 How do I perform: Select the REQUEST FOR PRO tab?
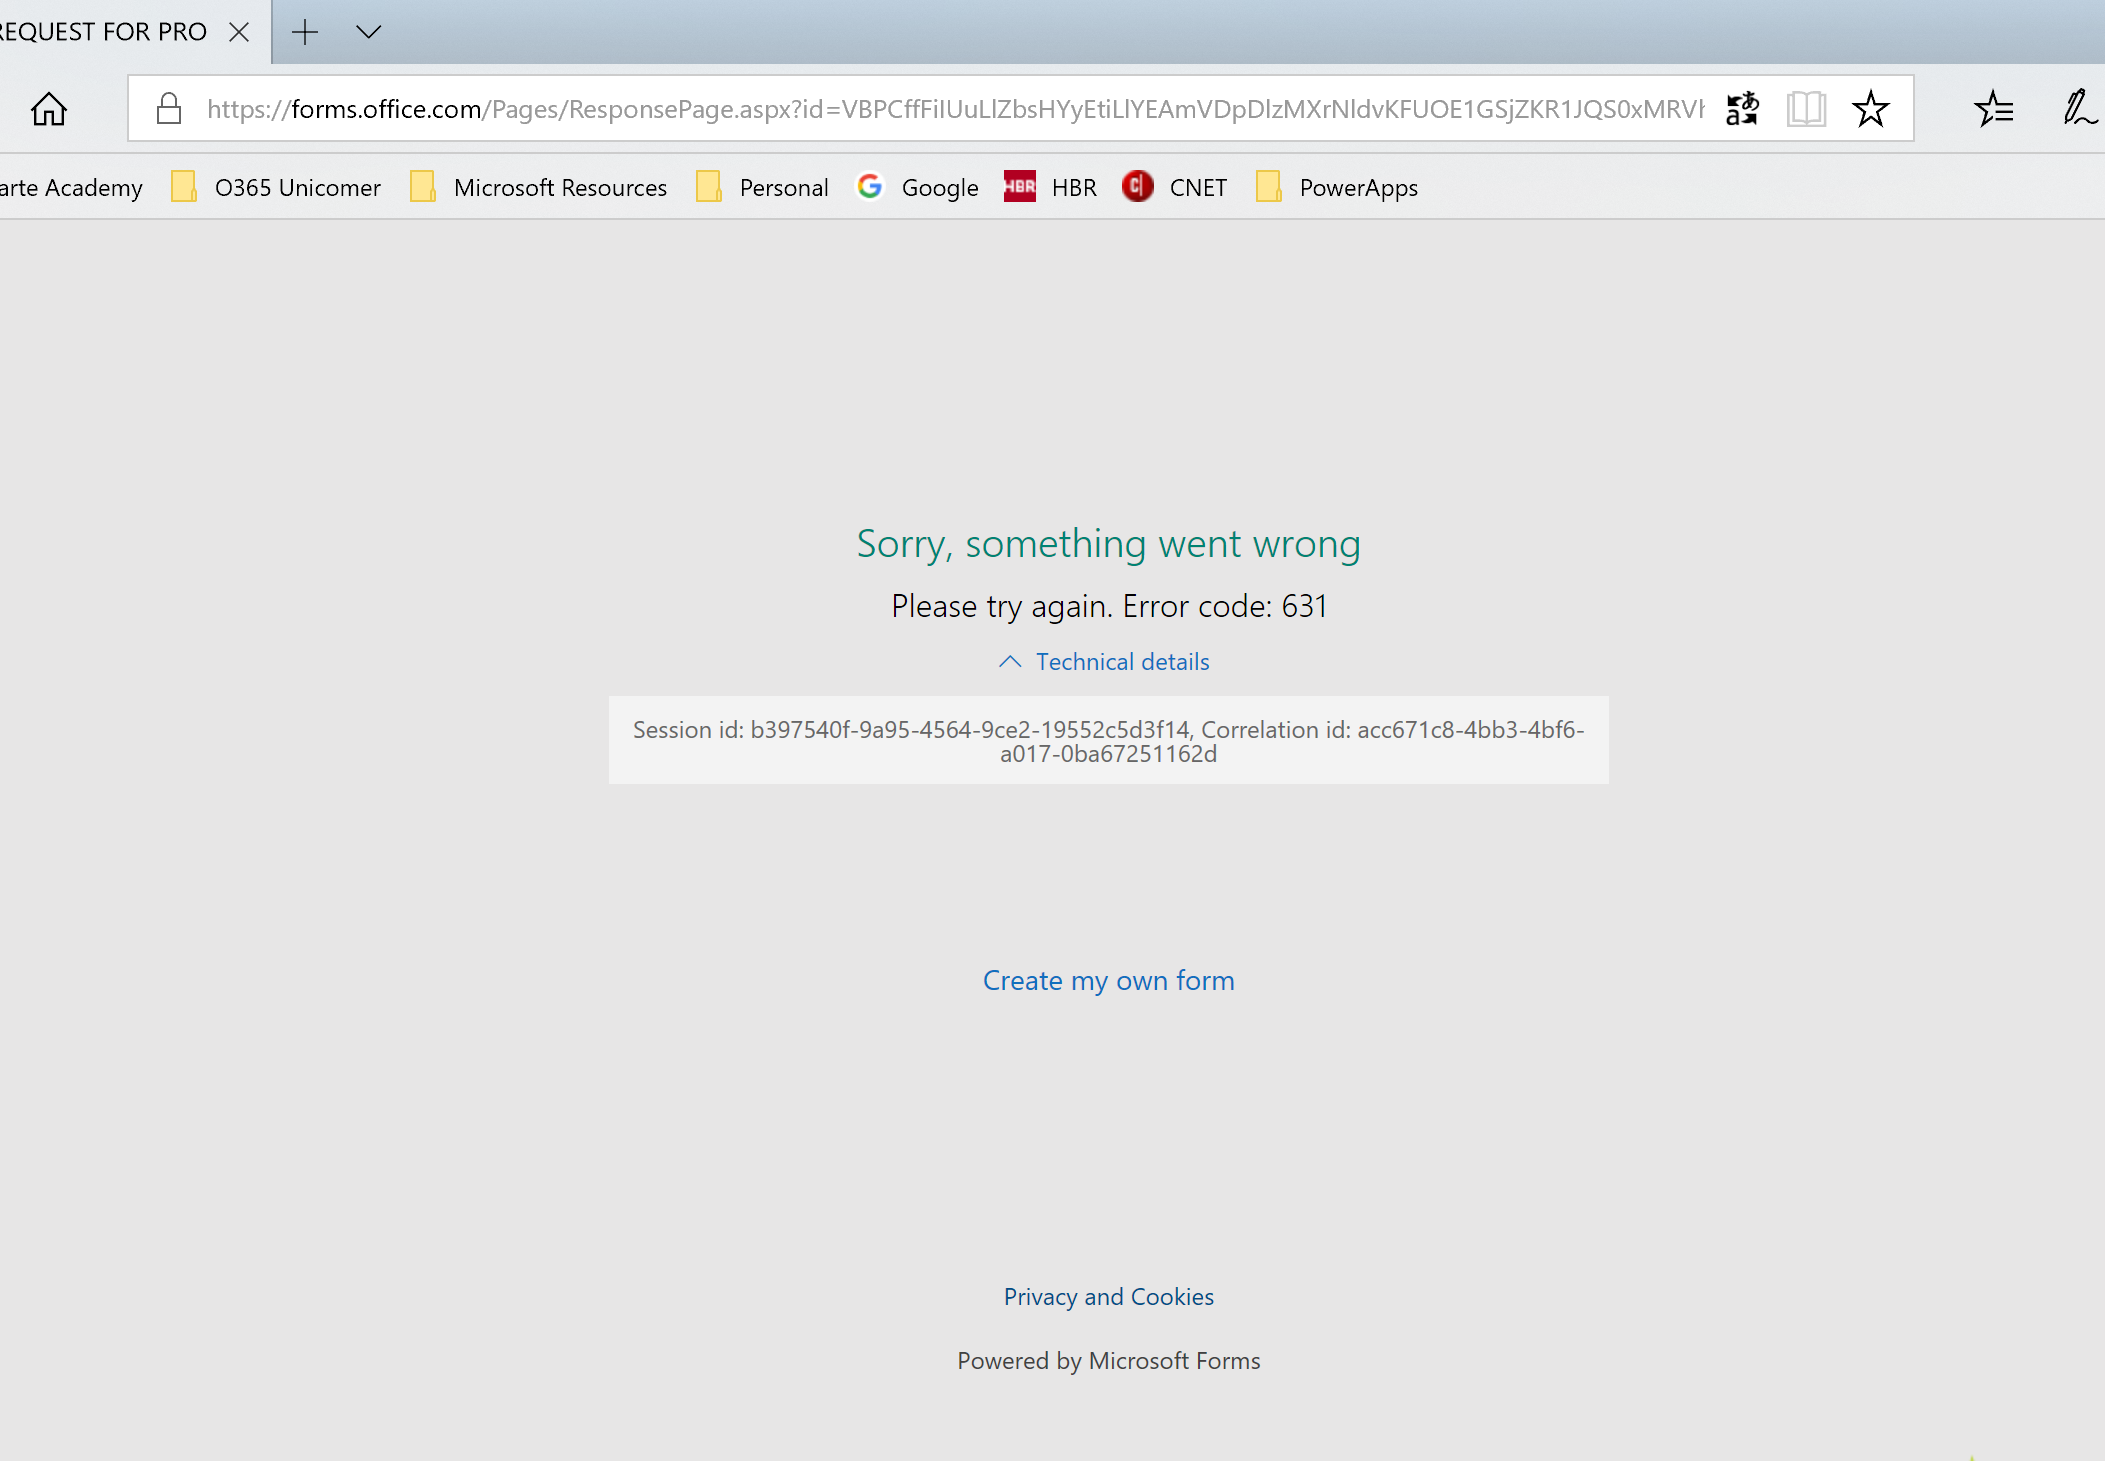105,32
